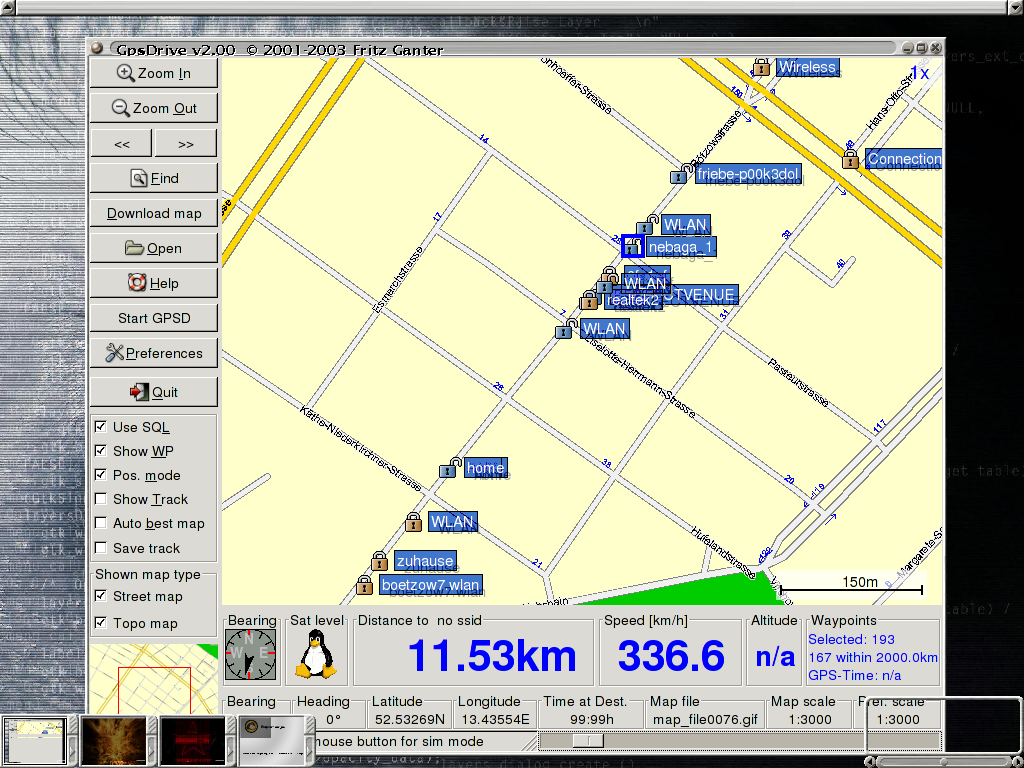The width and height of the screenshot is (1024, 768).
Task: Click the "Hufelandstrasse" street label on the map
Action: [723, 552]
